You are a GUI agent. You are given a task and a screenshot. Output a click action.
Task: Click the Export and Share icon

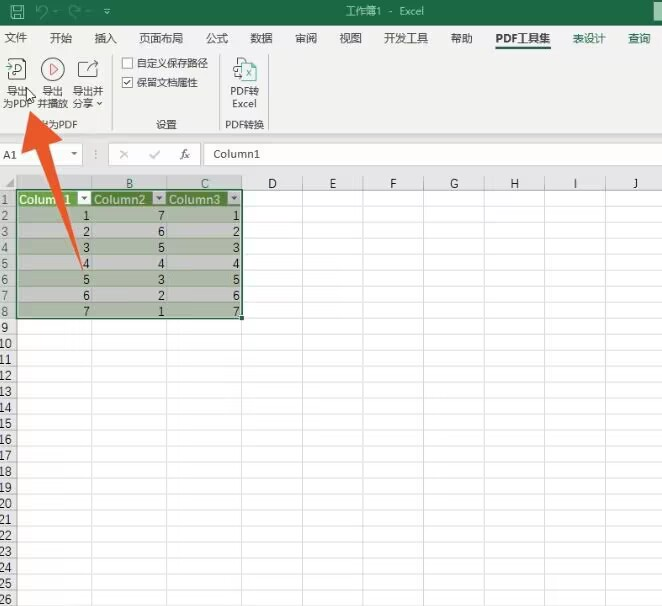88,70
